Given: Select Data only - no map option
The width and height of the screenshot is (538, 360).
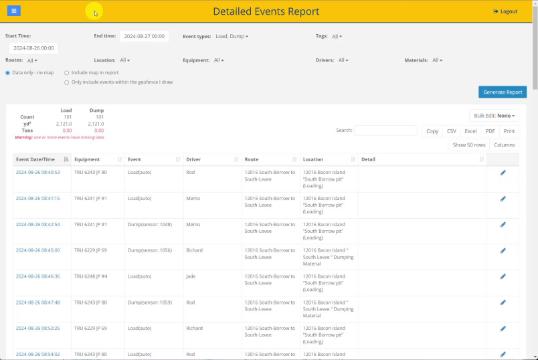Looking at the screenshot, I should click(8, 73).
